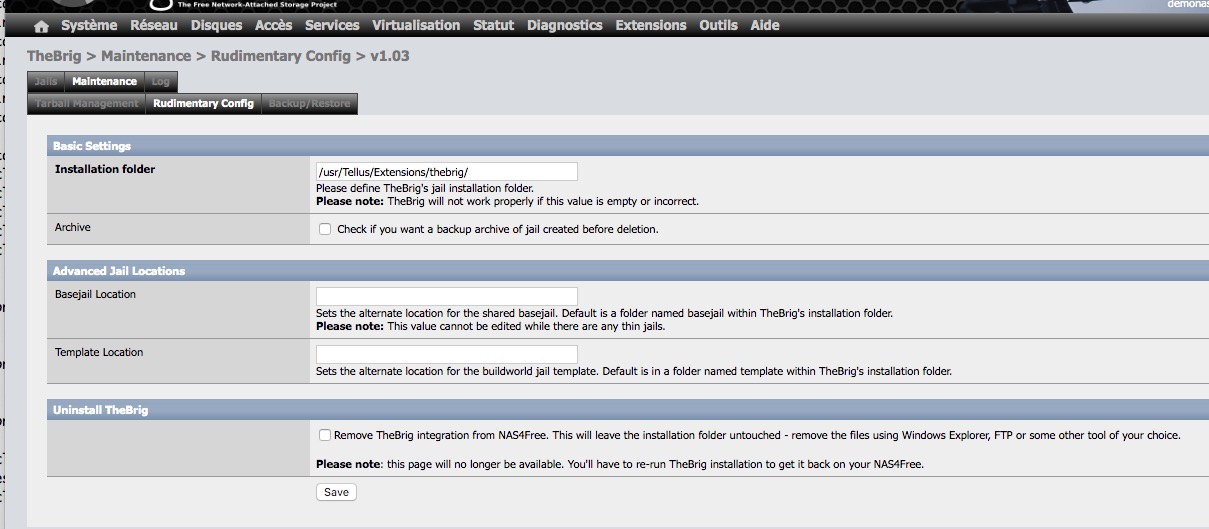Enable backup archive before jail deletion checkbox

(x=325, y=229)
